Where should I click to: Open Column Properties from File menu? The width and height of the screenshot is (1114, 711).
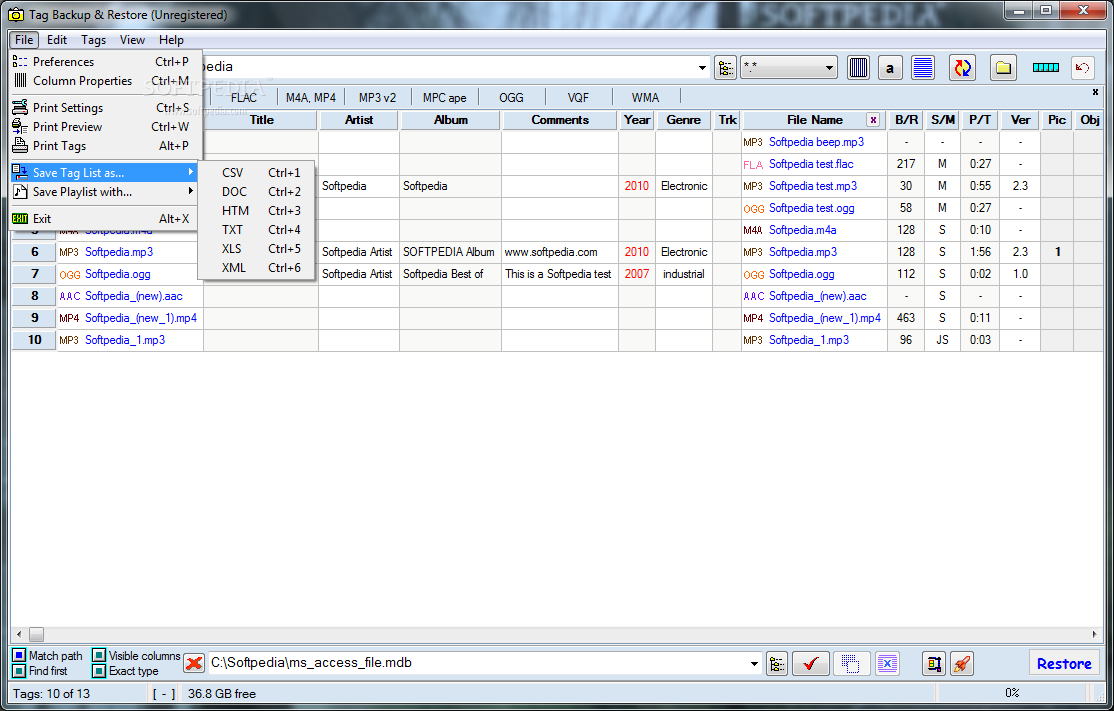tap(105, 81)
